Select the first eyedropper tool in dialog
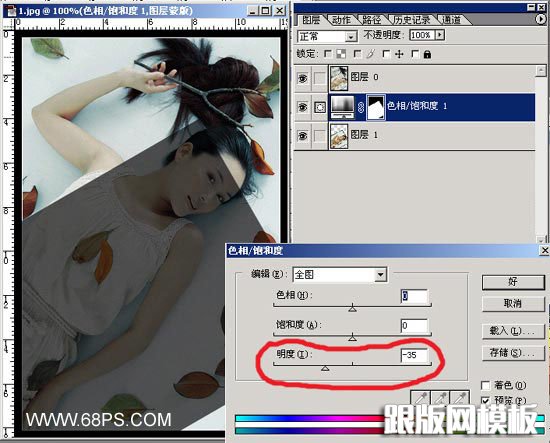Image resolution: width=550 pixels, height=443 pixels. point(420,398)
